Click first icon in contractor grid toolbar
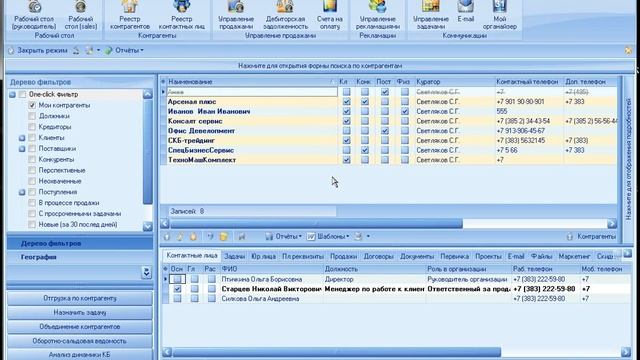The height and width of the screenshot is (360, 640). pos(167,236)
